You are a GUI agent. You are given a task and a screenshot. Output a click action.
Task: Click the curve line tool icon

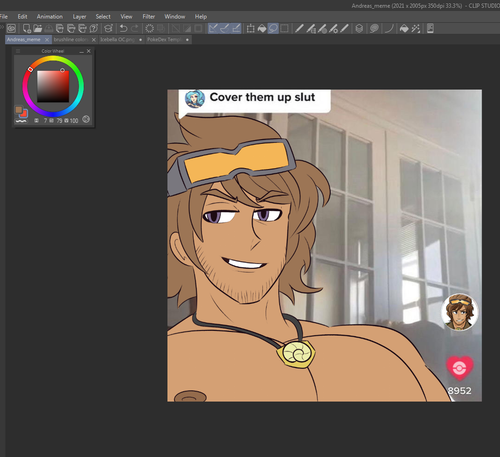tap(389, 29)
